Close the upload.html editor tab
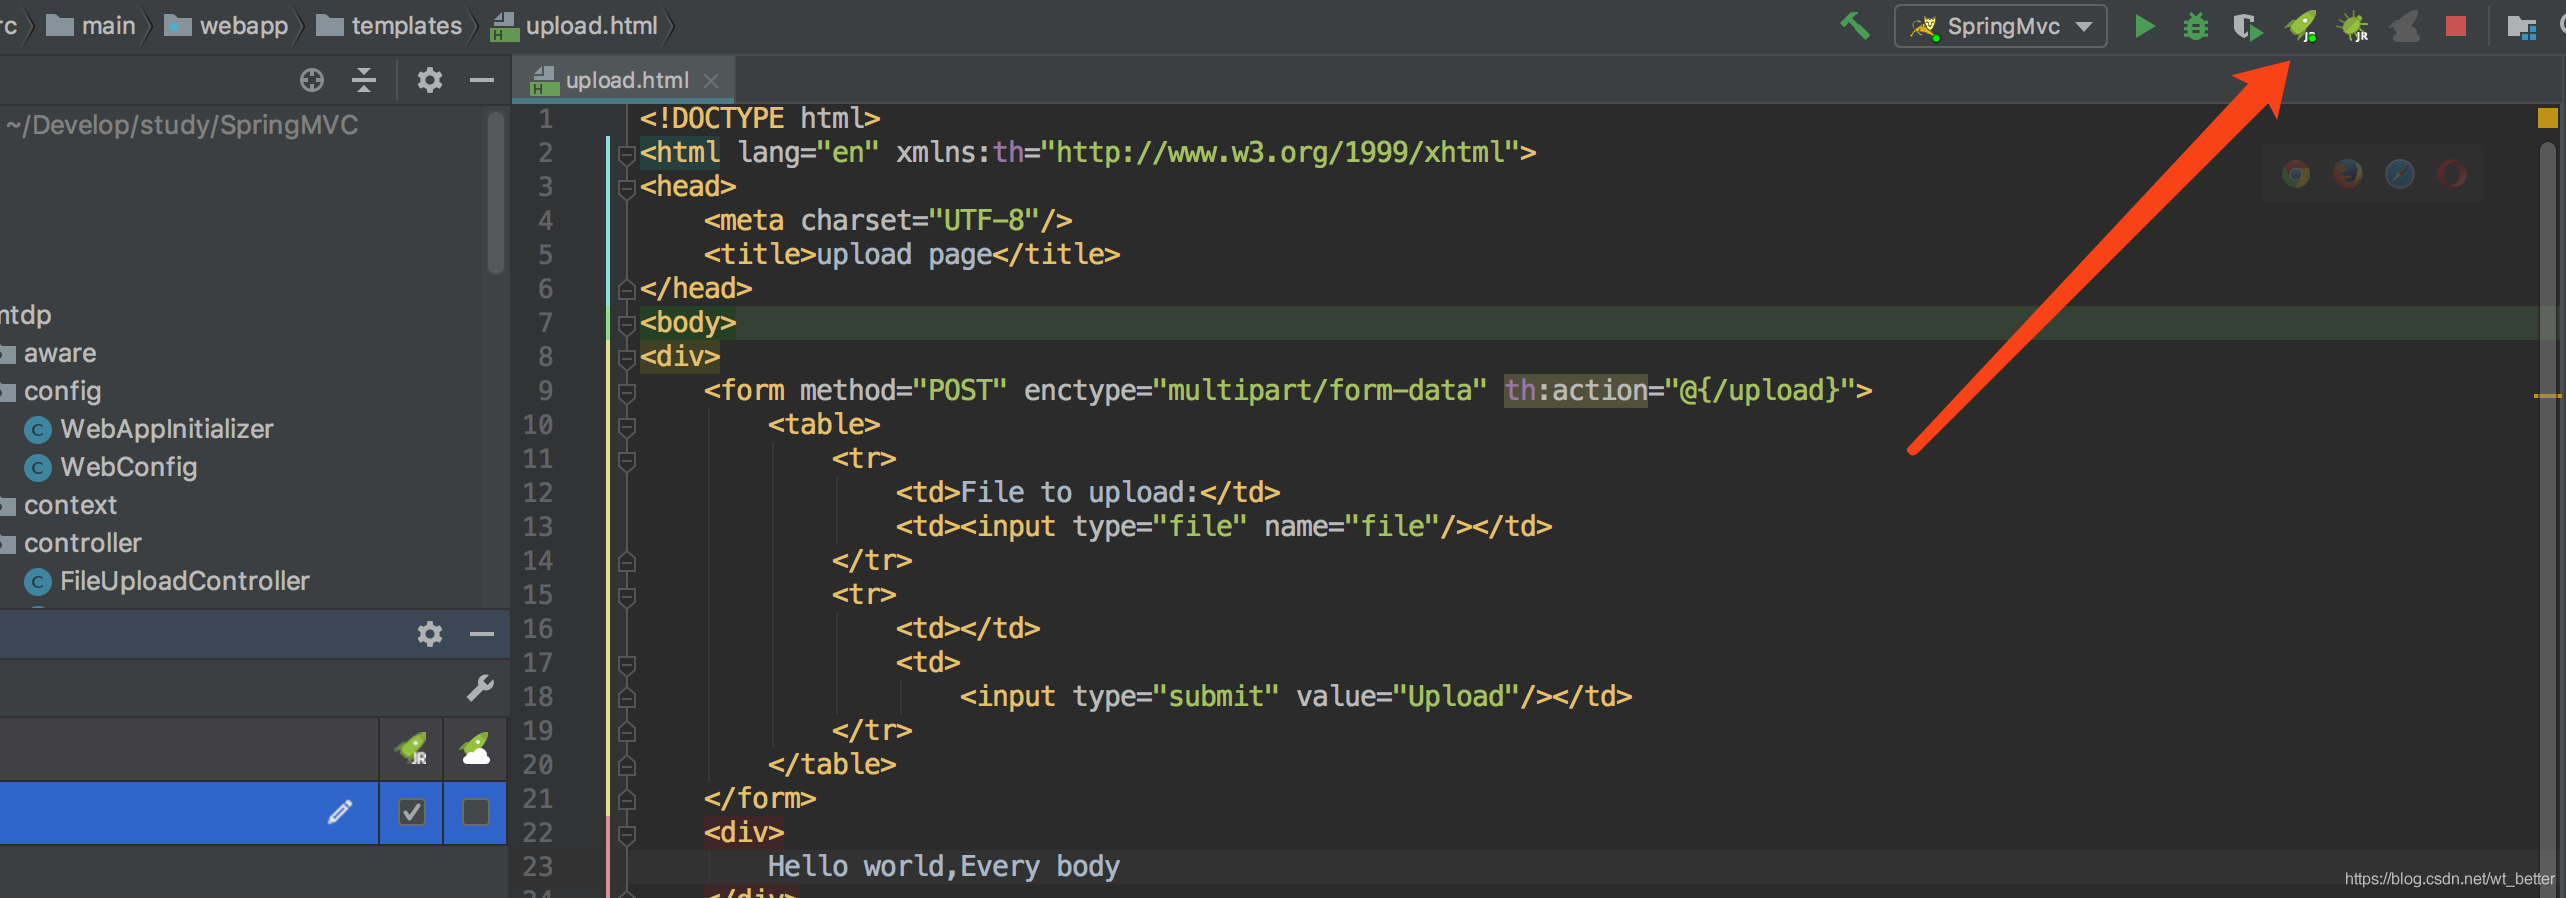Viewport: 2566px width, 898px height. [x=711, y=80]
